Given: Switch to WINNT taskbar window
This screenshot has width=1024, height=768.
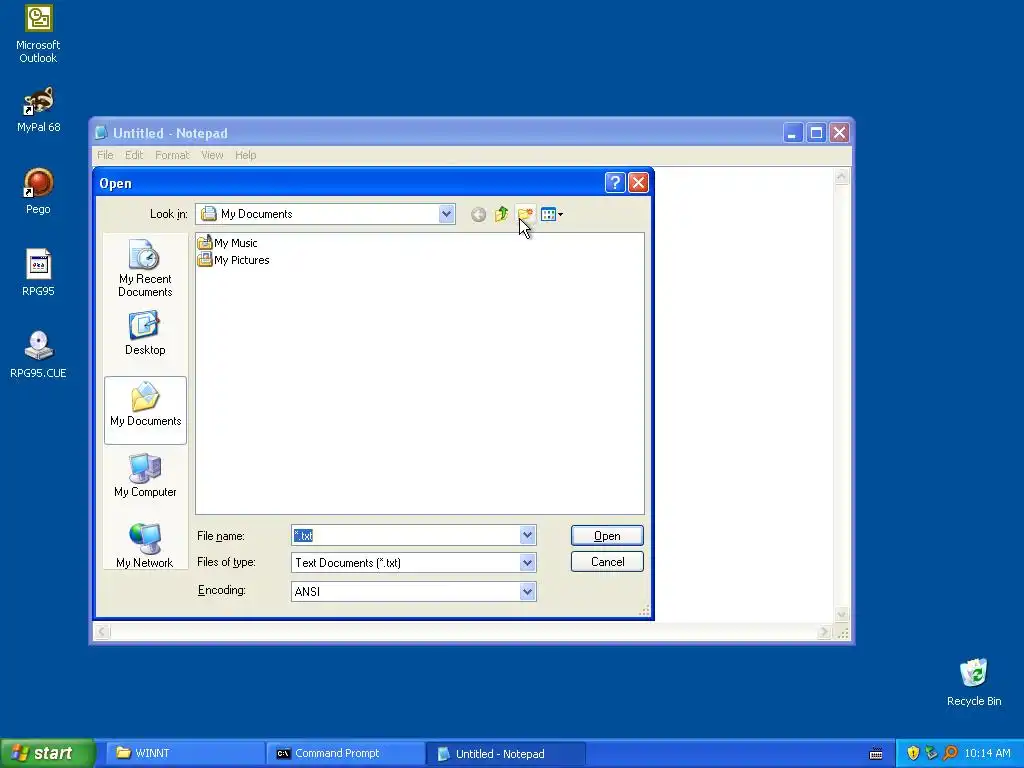Looking at the screenshot, I should click(184, 753).
